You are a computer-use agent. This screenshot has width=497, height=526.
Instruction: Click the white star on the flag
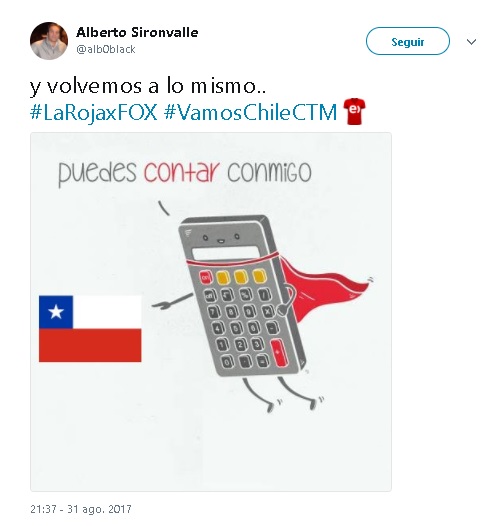pos(56,312)
